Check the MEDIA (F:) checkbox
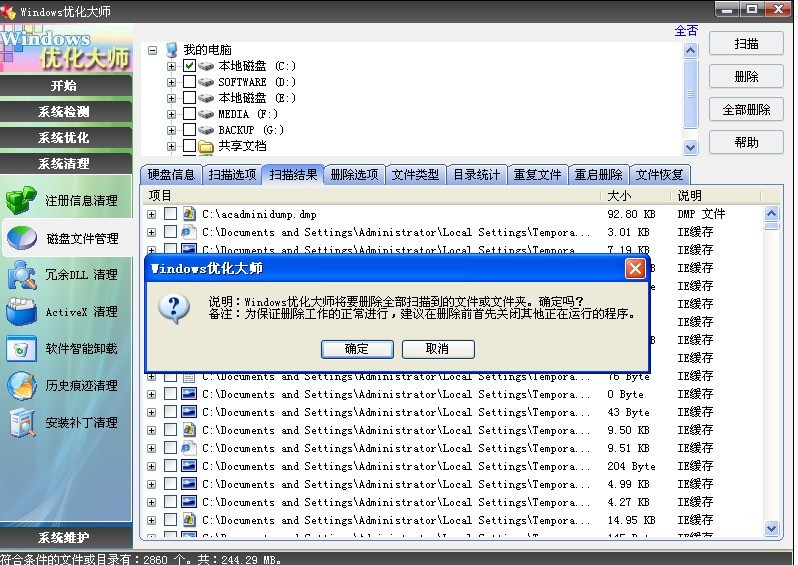The width and height of the screenshot is (798, 565). tap(189, 114)
